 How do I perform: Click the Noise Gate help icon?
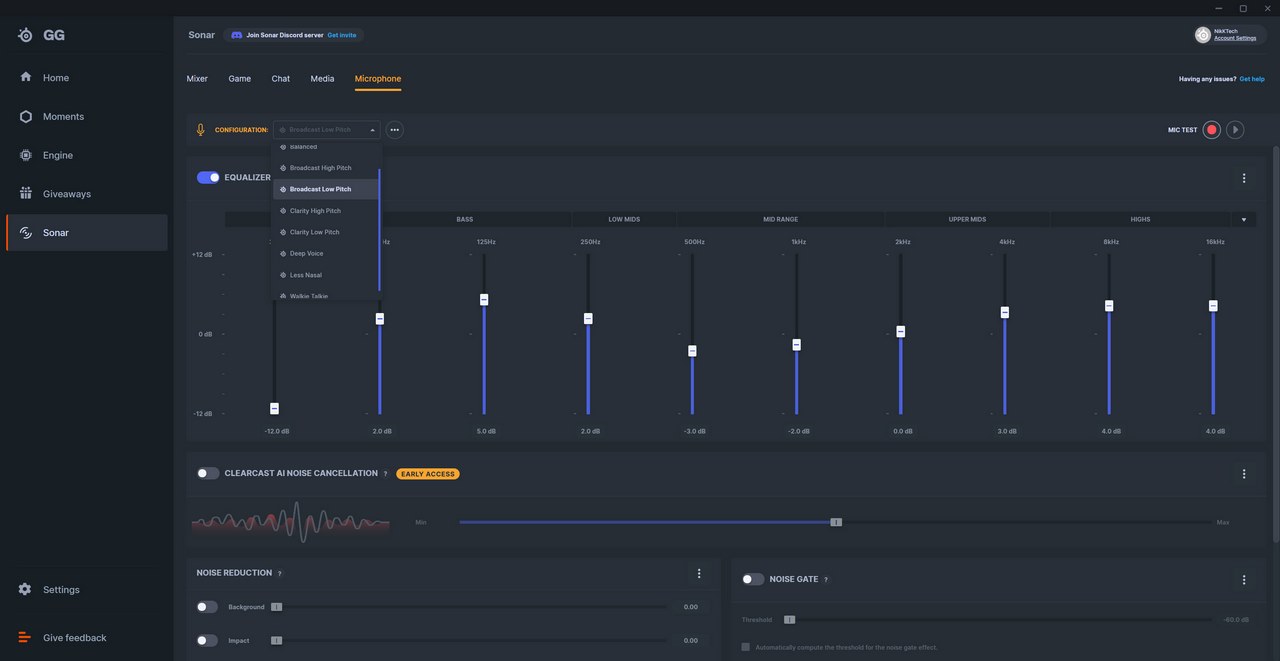coord(826,579)
